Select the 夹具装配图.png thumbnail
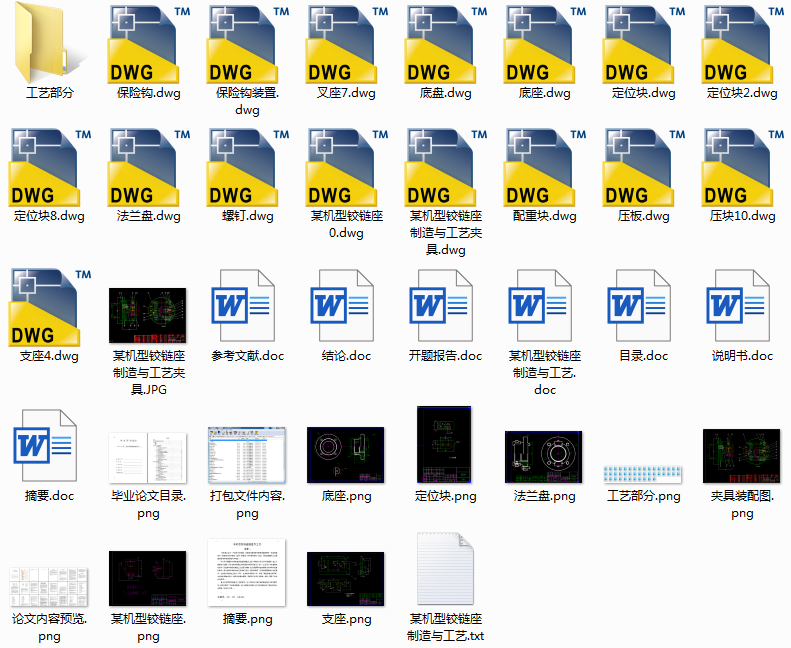The width and height of the screenshot is (791, 648). click(742, 456)
